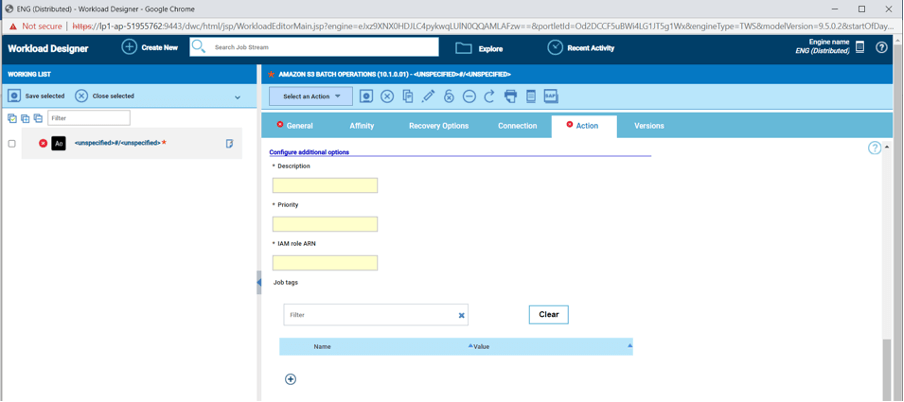Click the pencil Edit icon in the toolbar
This screenshot has width=904, height=402.
428,96
